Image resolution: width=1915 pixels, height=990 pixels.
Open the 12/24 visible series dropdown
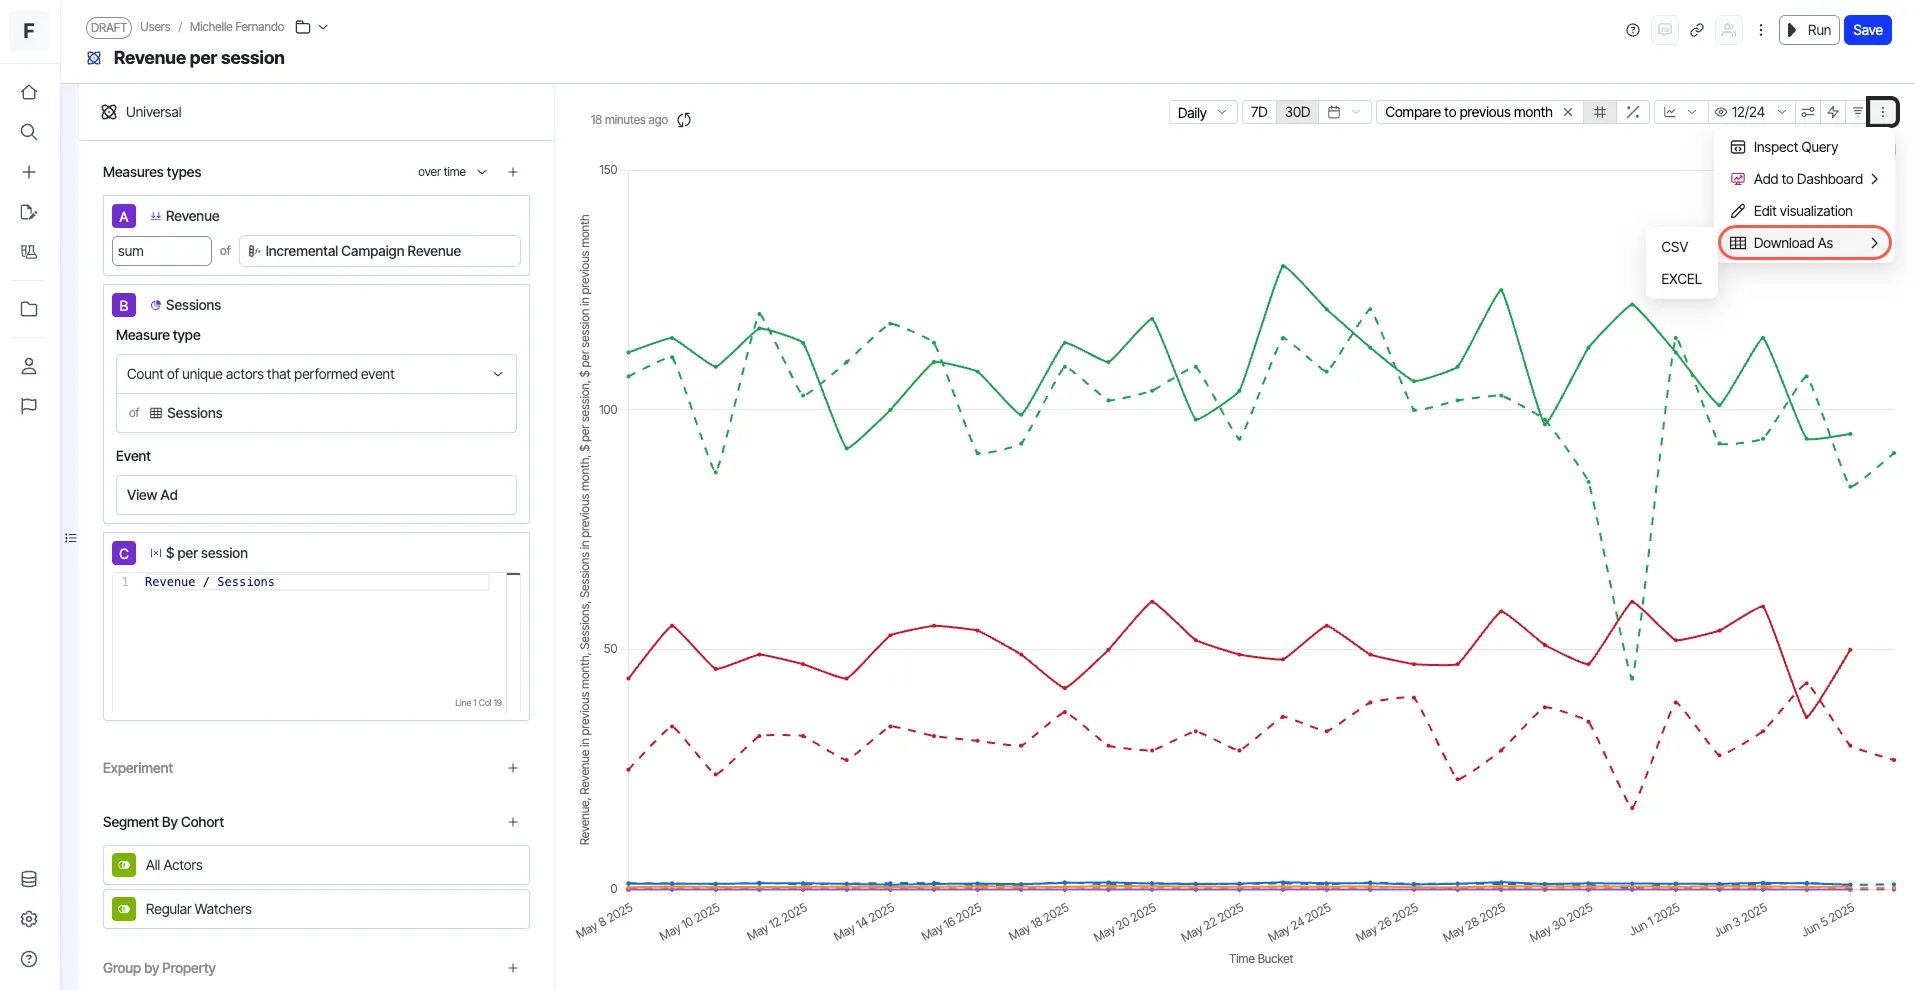click(1751, 112)
